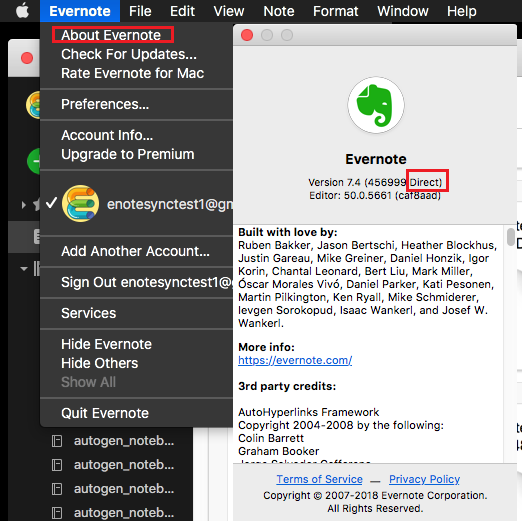
Task: Open the Format menu
Action: tap(335, 11)
